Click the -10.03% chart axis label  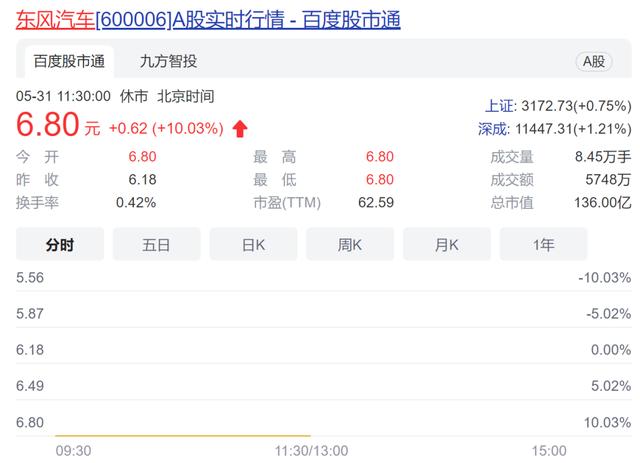605,278
